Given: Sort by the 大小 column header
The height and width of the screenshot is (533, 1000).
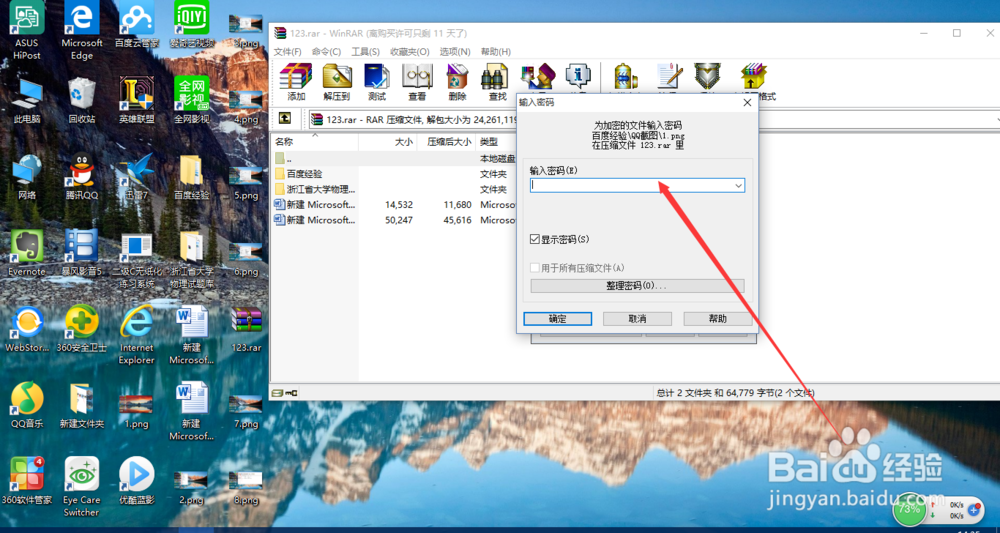Looking at the screenshot, I should coord(388,142).
